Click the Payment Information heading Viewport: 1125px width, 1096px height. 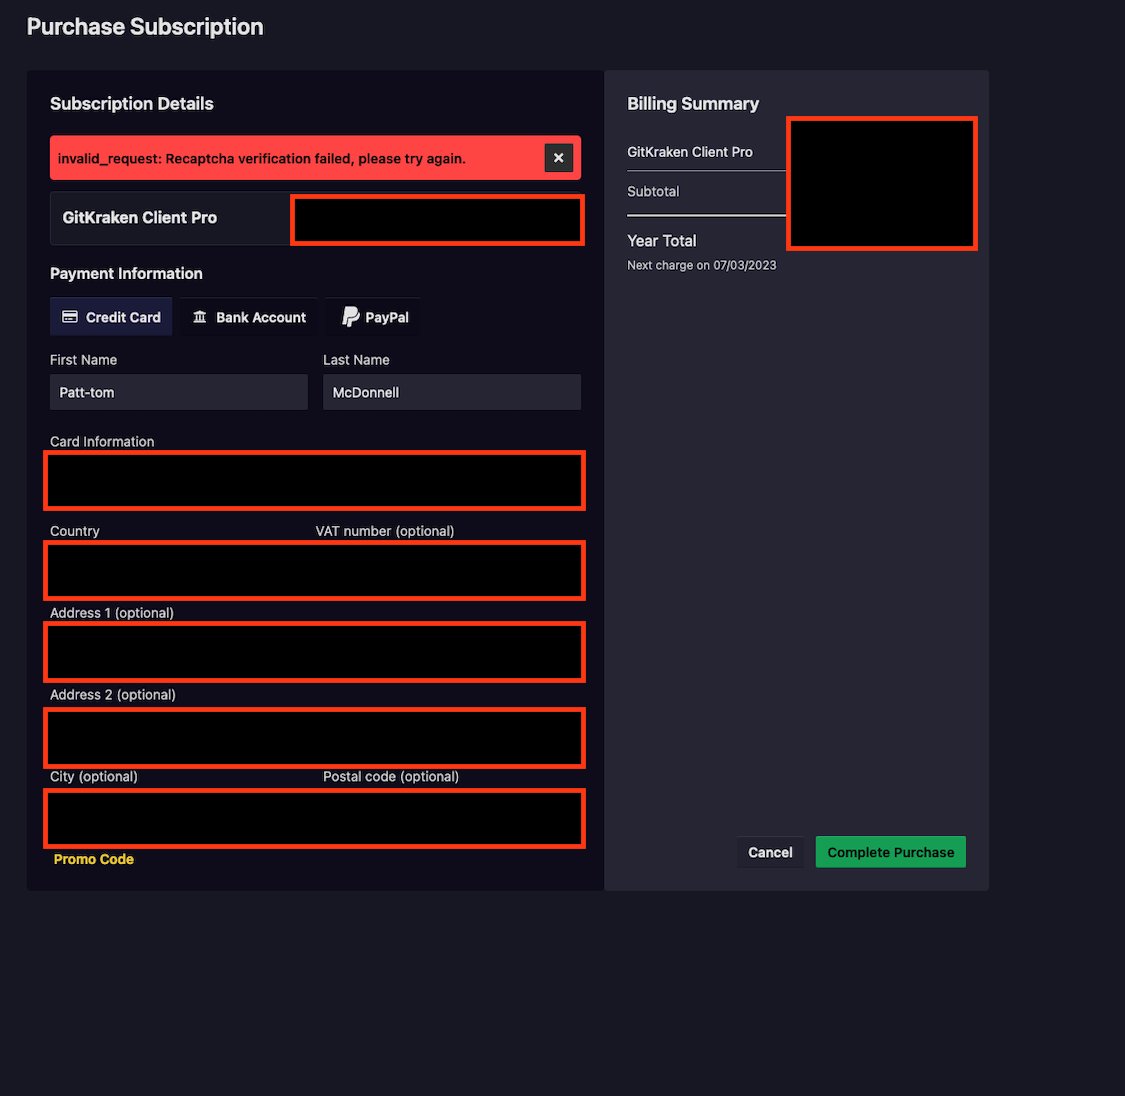click(x=126, y=273)
